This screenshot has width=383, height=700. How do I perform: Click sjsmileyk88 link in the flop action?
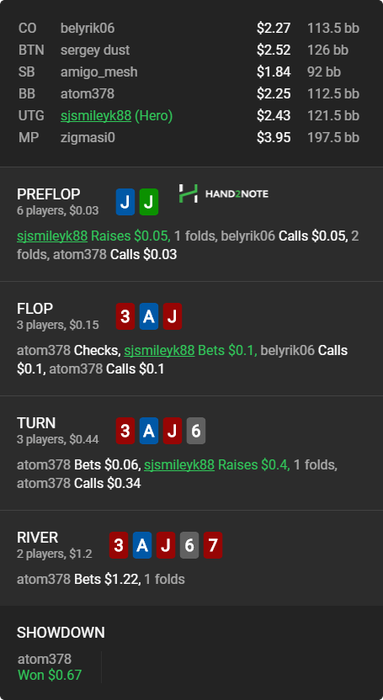(x=159, y=350)
